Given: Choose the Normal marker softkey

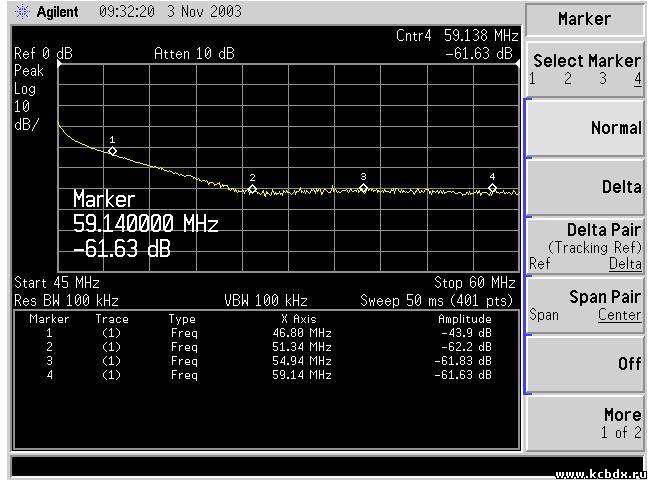Looking at the screenshot, I should (585, 128).
